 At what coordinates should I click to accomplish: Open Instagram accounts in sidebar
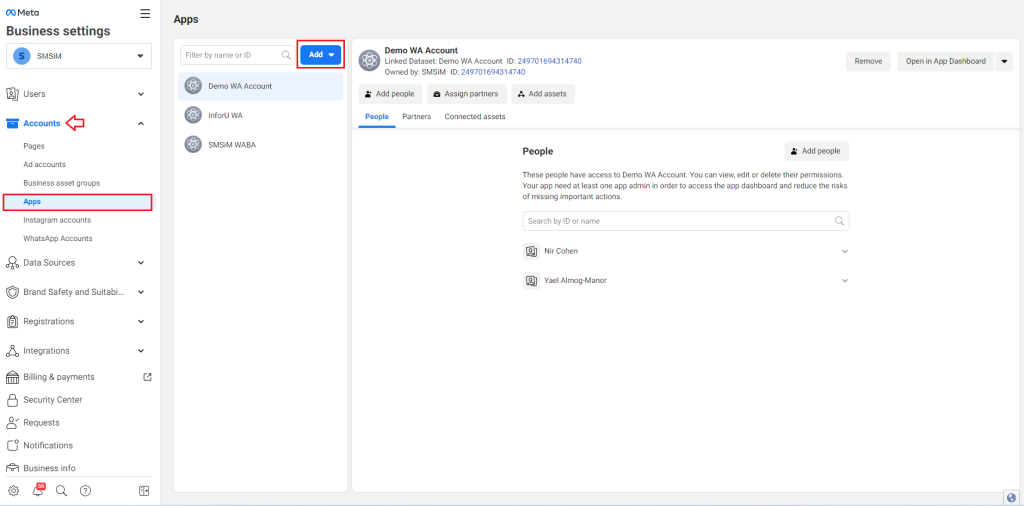click(57, 220)
